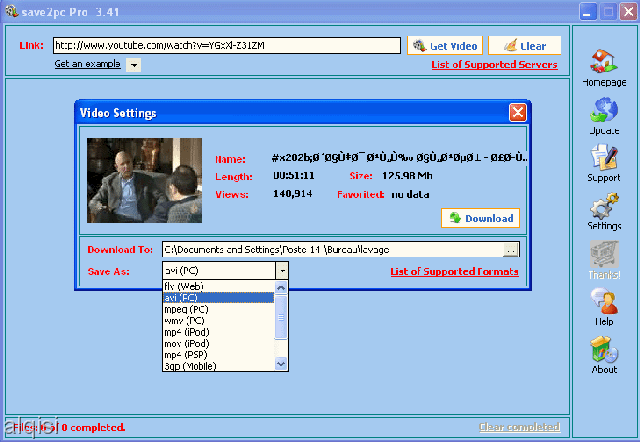Click the Favorited 'no data' text
The image size is (640, 442).
(x=410, y=194)
